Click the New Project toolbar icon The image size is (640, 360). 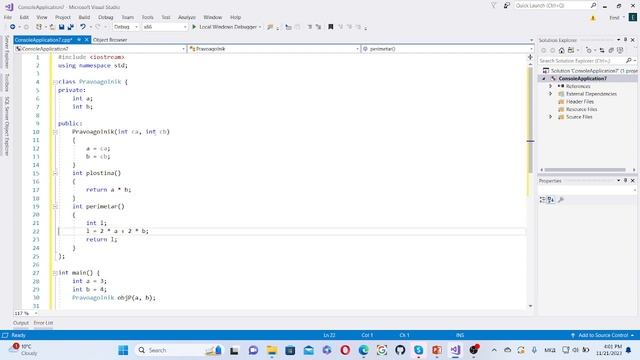[x=39, y=27]
